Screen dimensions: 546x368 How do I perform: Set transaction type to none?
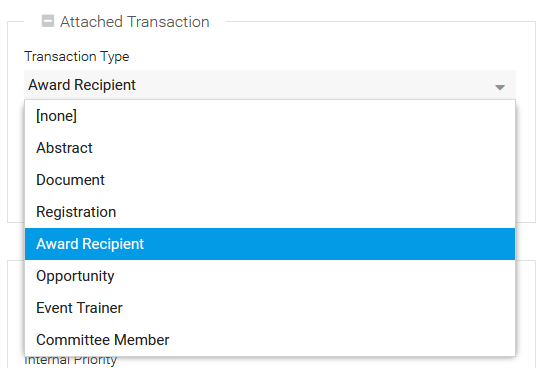[270, 116]
